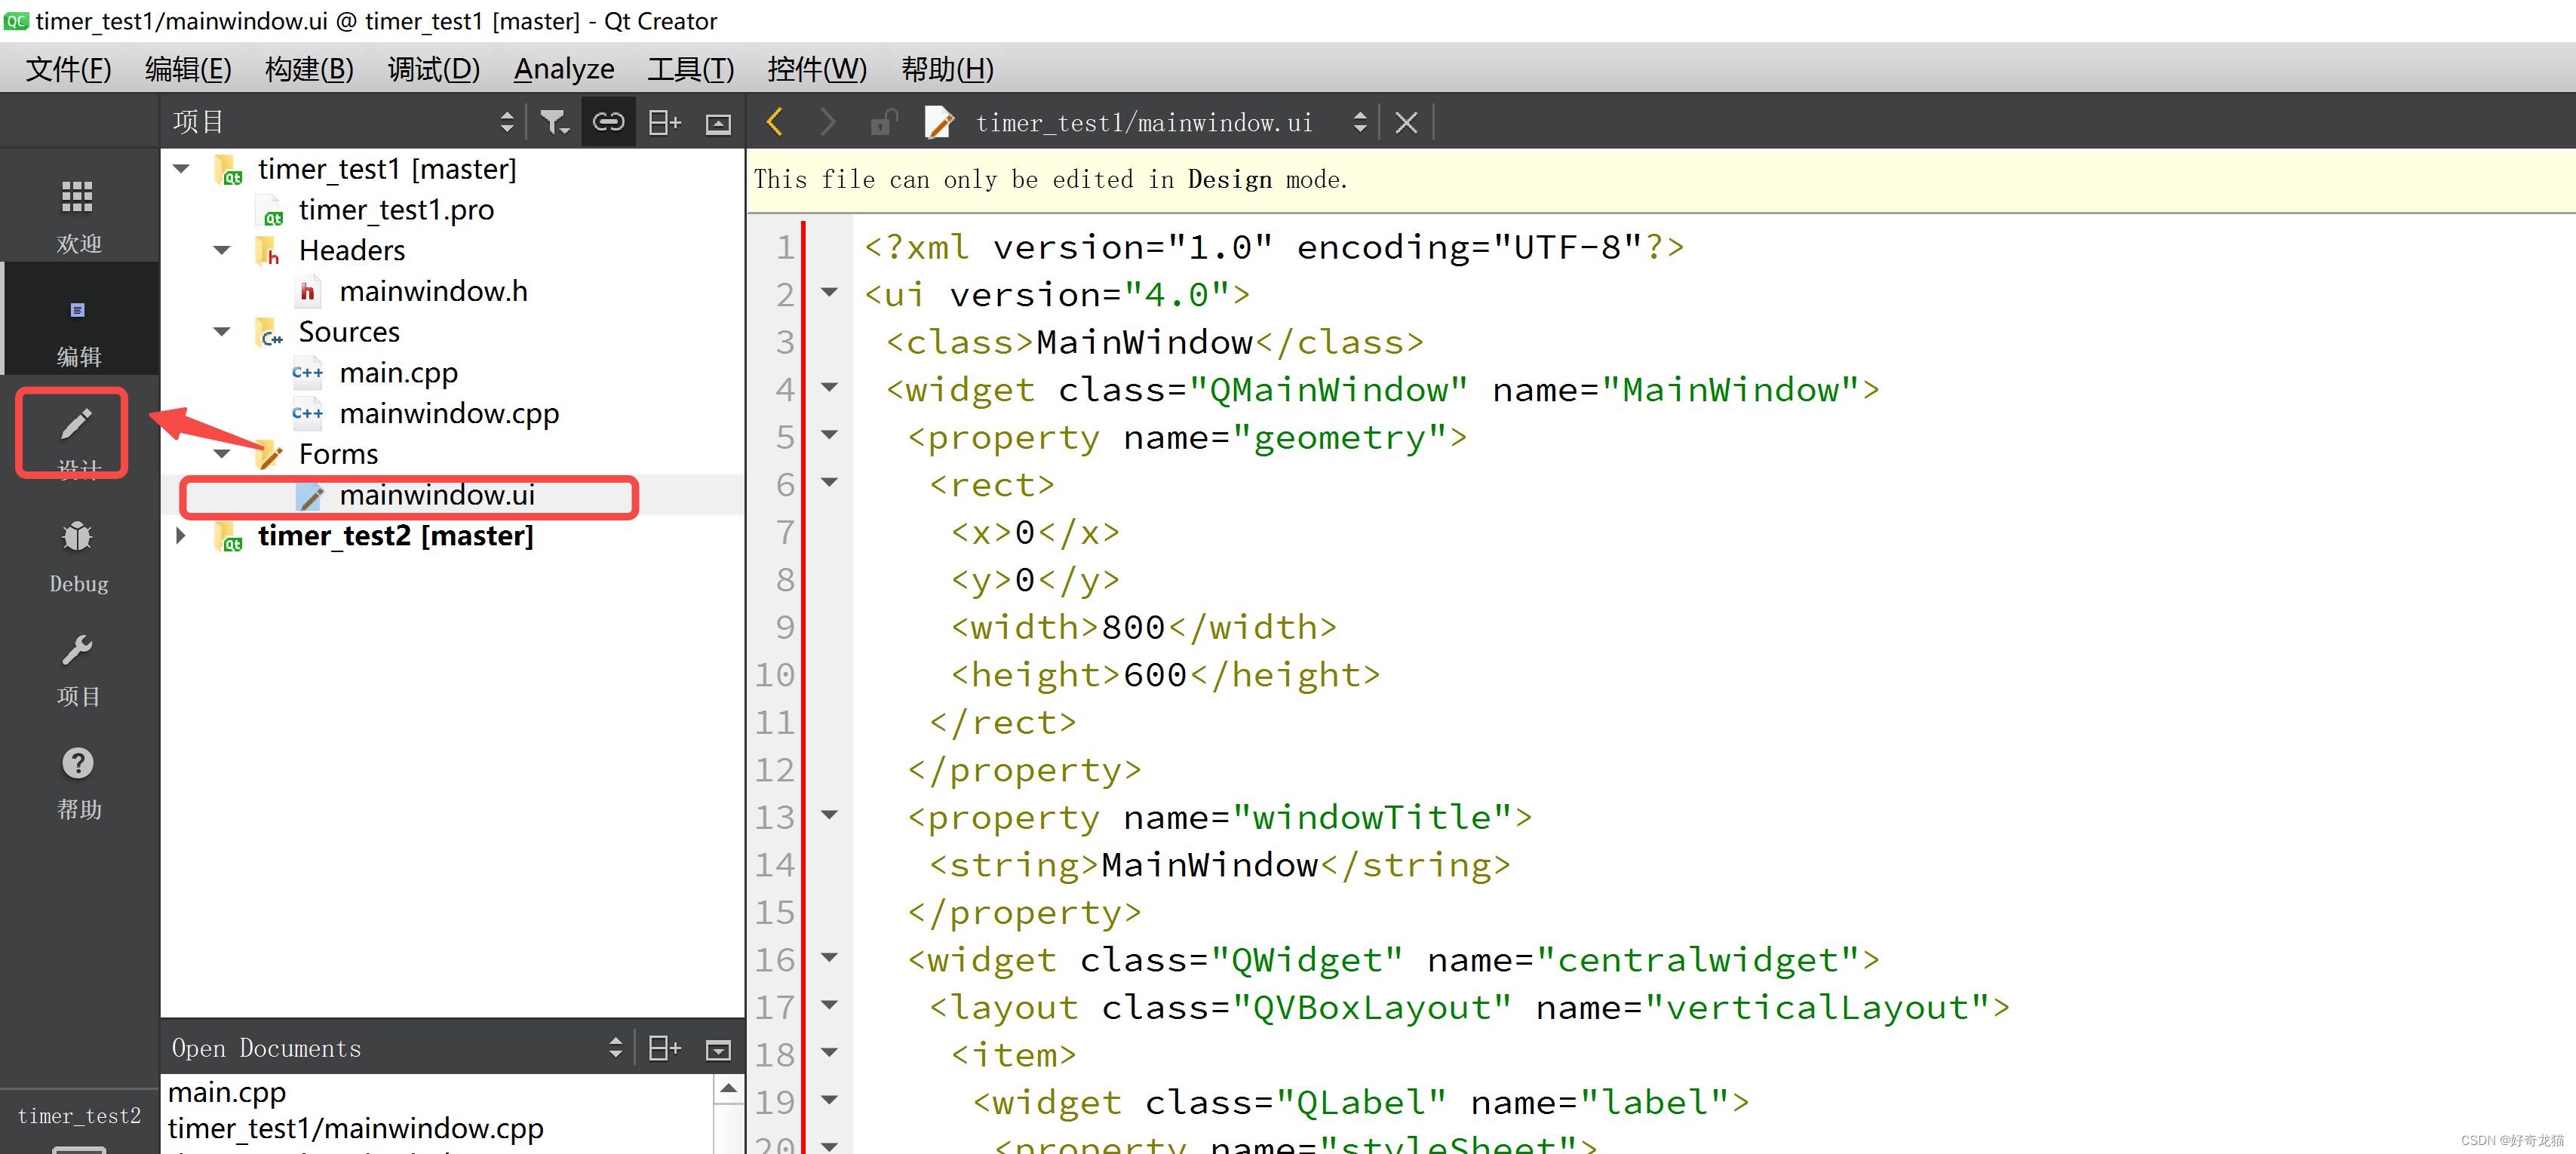Open the 工具(T) menu

click(x=690, y=69)
